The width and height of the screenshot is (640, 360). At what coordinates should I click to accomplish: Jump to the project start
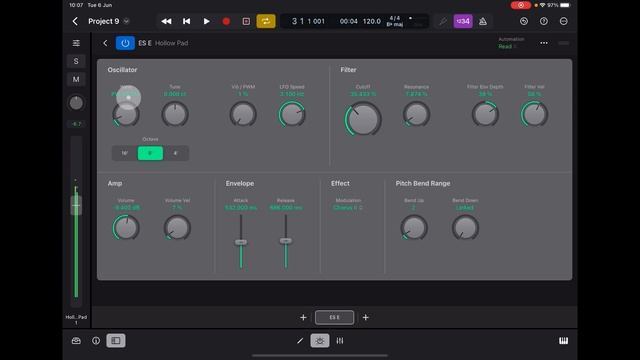point(187,21)
